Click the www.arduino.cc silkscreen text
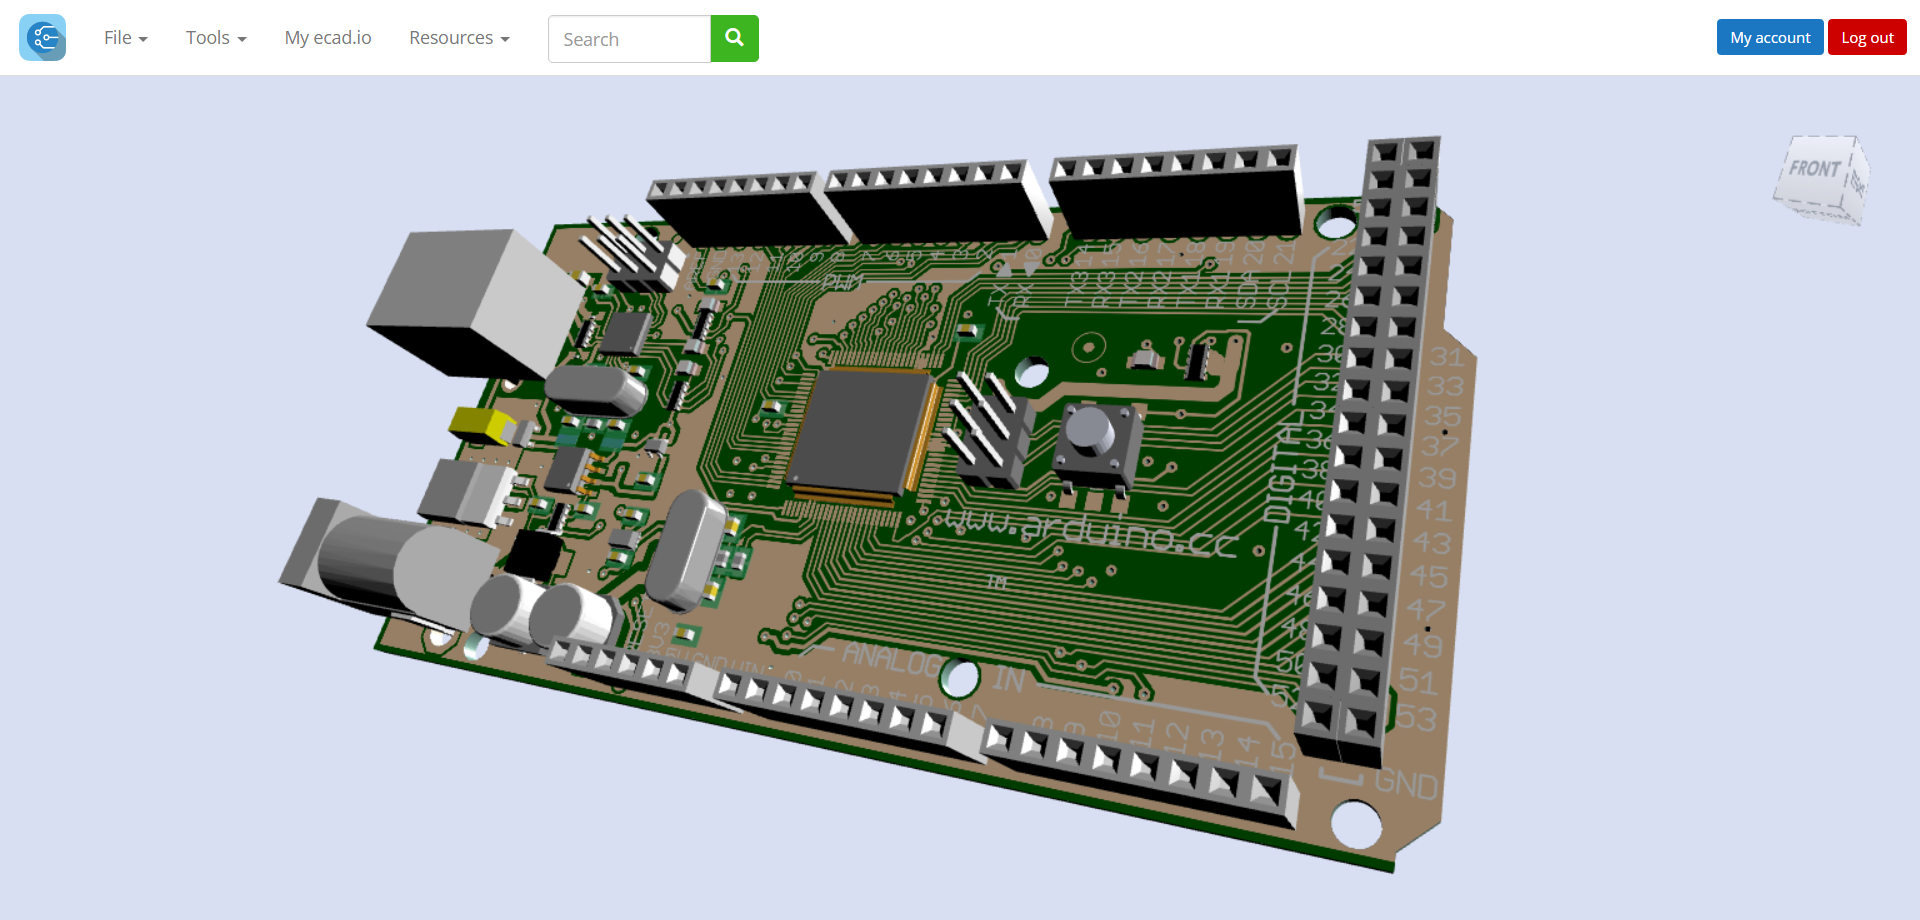1920x920 pixels. point(1091,532)
